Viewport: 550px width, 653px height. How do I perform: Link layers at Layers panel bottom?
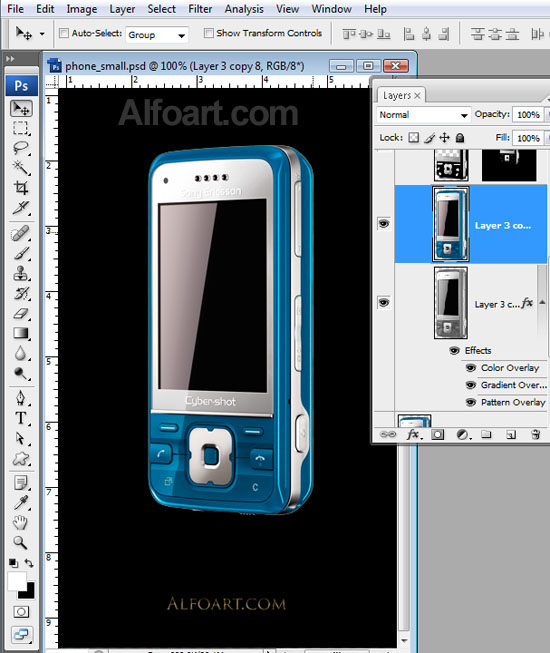tap(388, 434)
